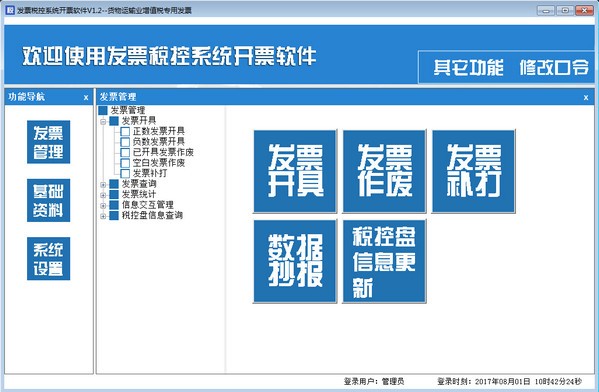Collapse the 发票开具 tree node
Image resolution: width=599 pixels, height=392 pixels.
103,121
